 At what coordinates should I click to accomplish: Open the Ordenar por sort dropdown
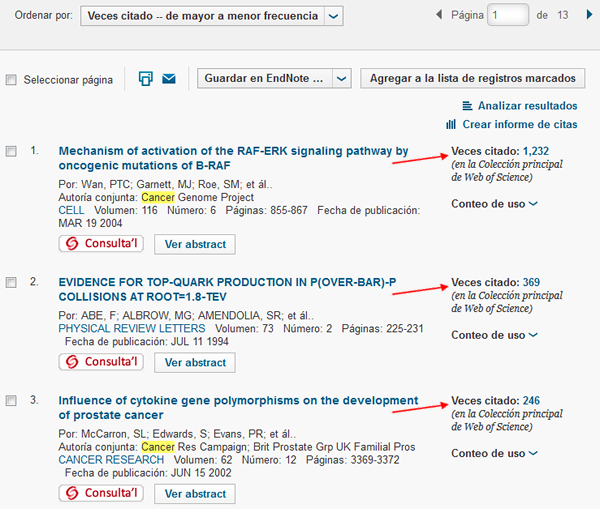212,16
